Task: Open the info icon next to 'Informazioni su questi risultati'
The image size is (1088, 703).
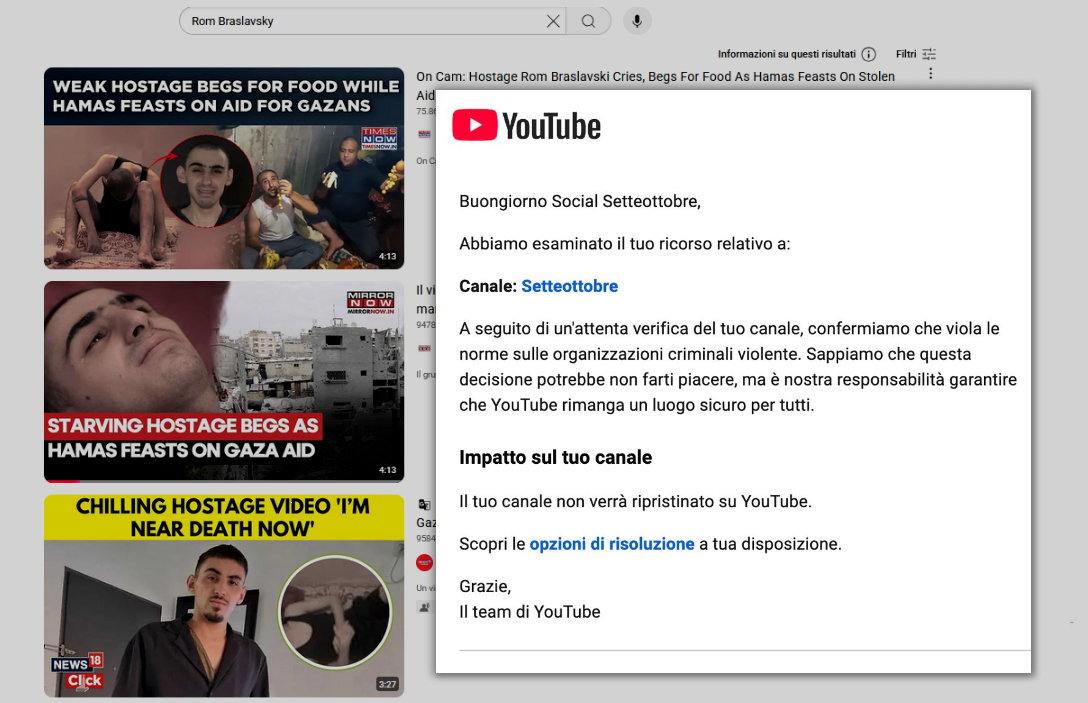Action: tap(869, 54)
